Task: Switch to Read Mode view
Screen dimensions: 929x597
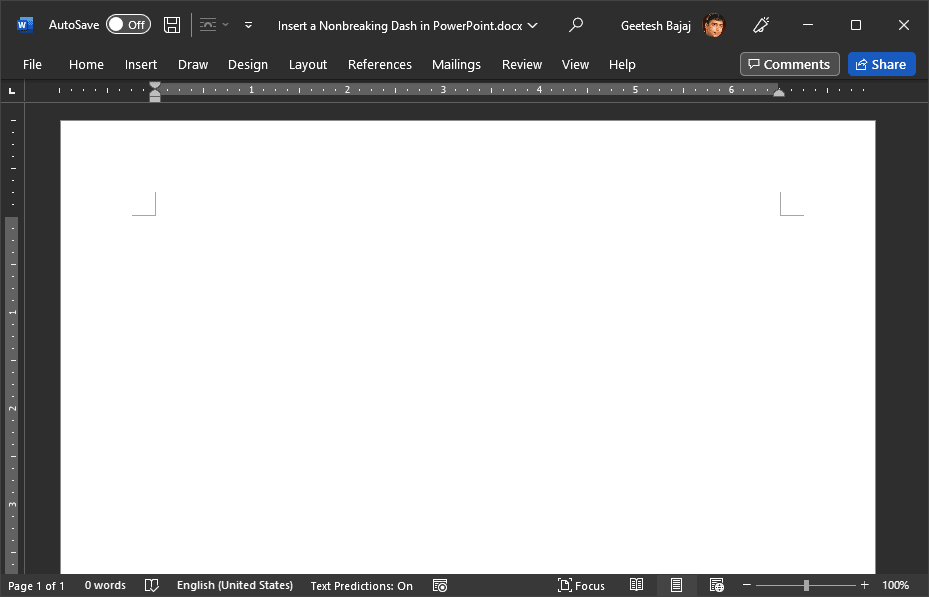Action: pyautogui.click(x=637, y=585)
